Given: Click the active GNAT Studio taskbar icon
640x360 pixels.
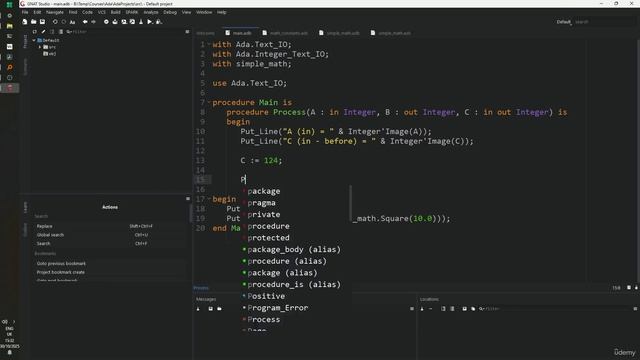Looking at the screenshot, I should [9, 88].
